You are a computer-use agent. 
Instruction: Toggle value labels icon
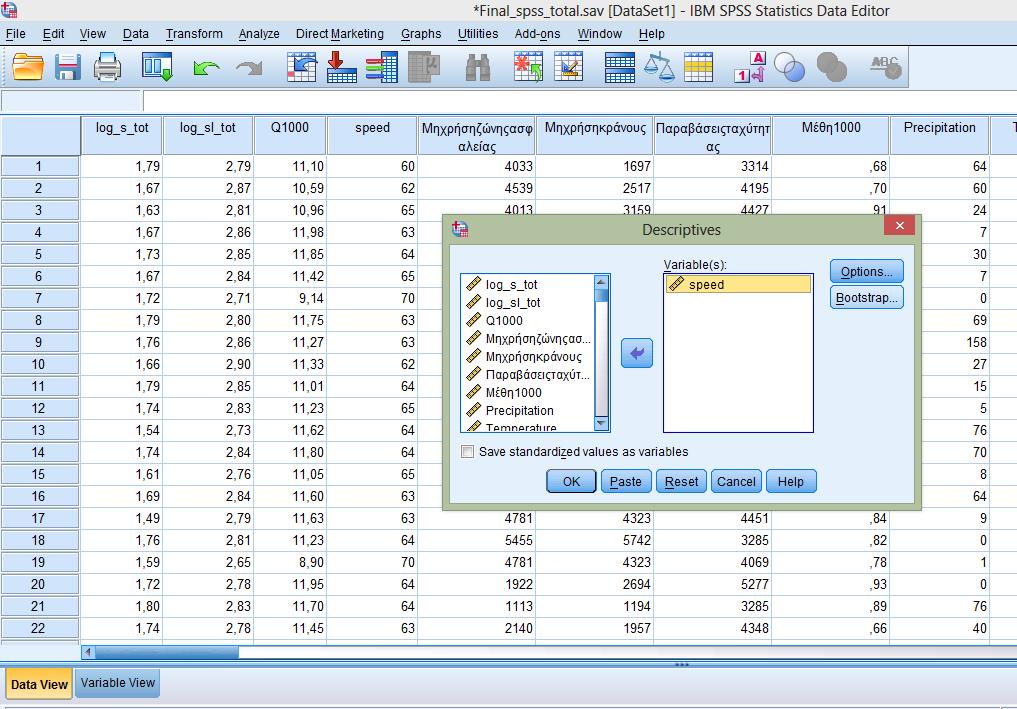[750, 67]
